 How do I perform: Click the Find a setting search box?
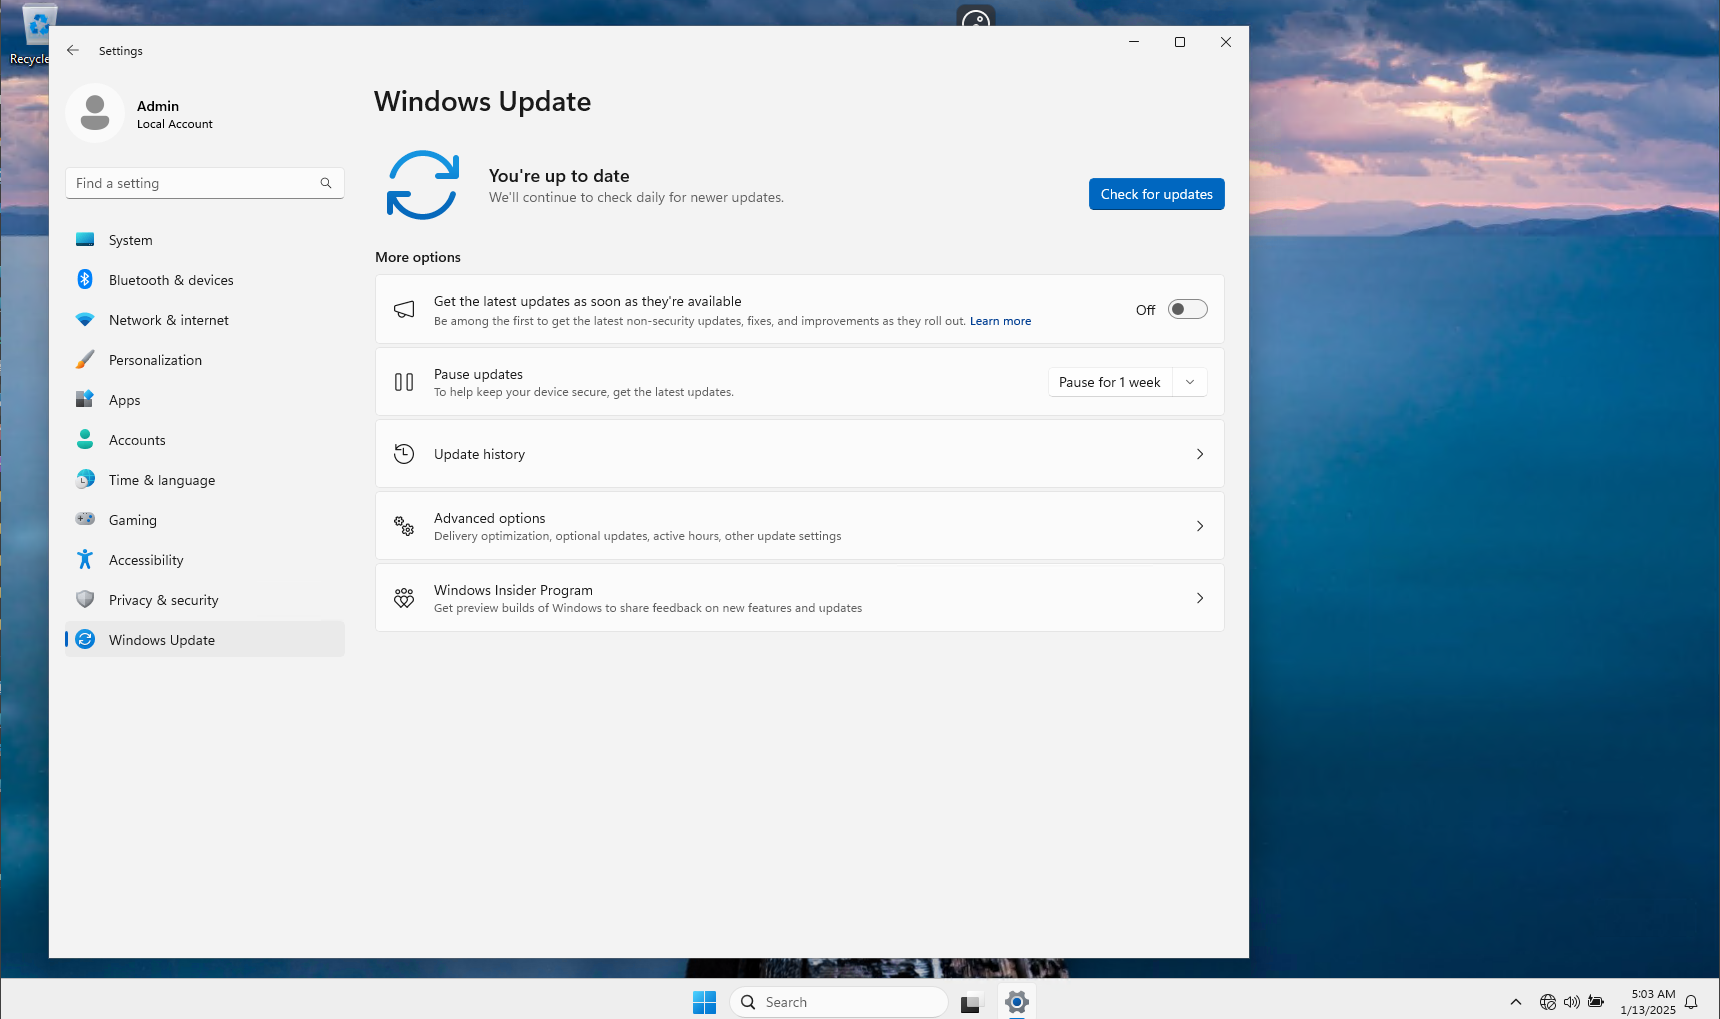point(195,183)
